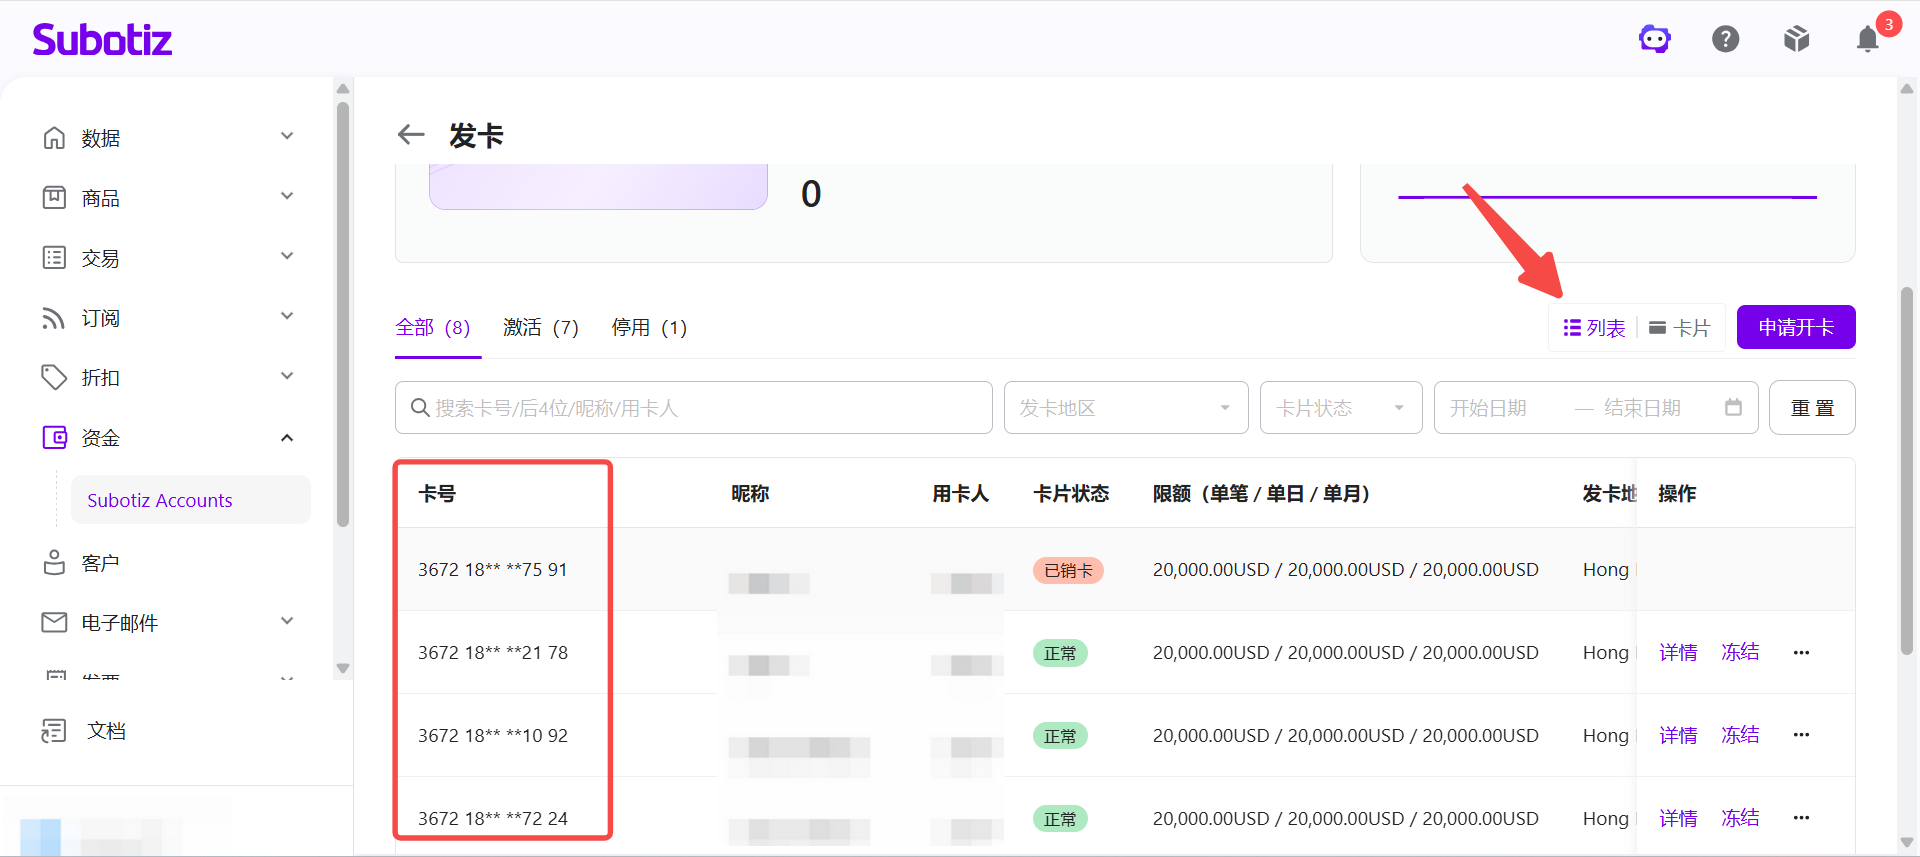Click 正常 badge for card ending 21 78
The width and height of the screenshot is (1920, 857).
pos(1060,653)
